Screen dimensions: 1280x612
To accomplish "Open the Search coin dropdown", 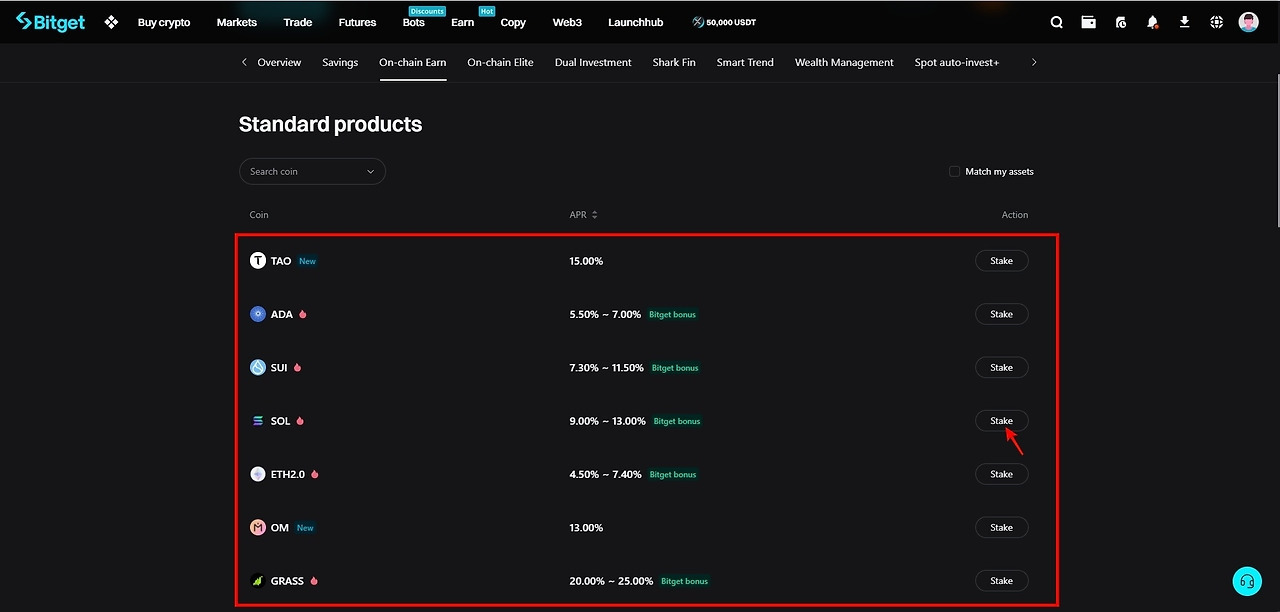I will tap(312, 171).
